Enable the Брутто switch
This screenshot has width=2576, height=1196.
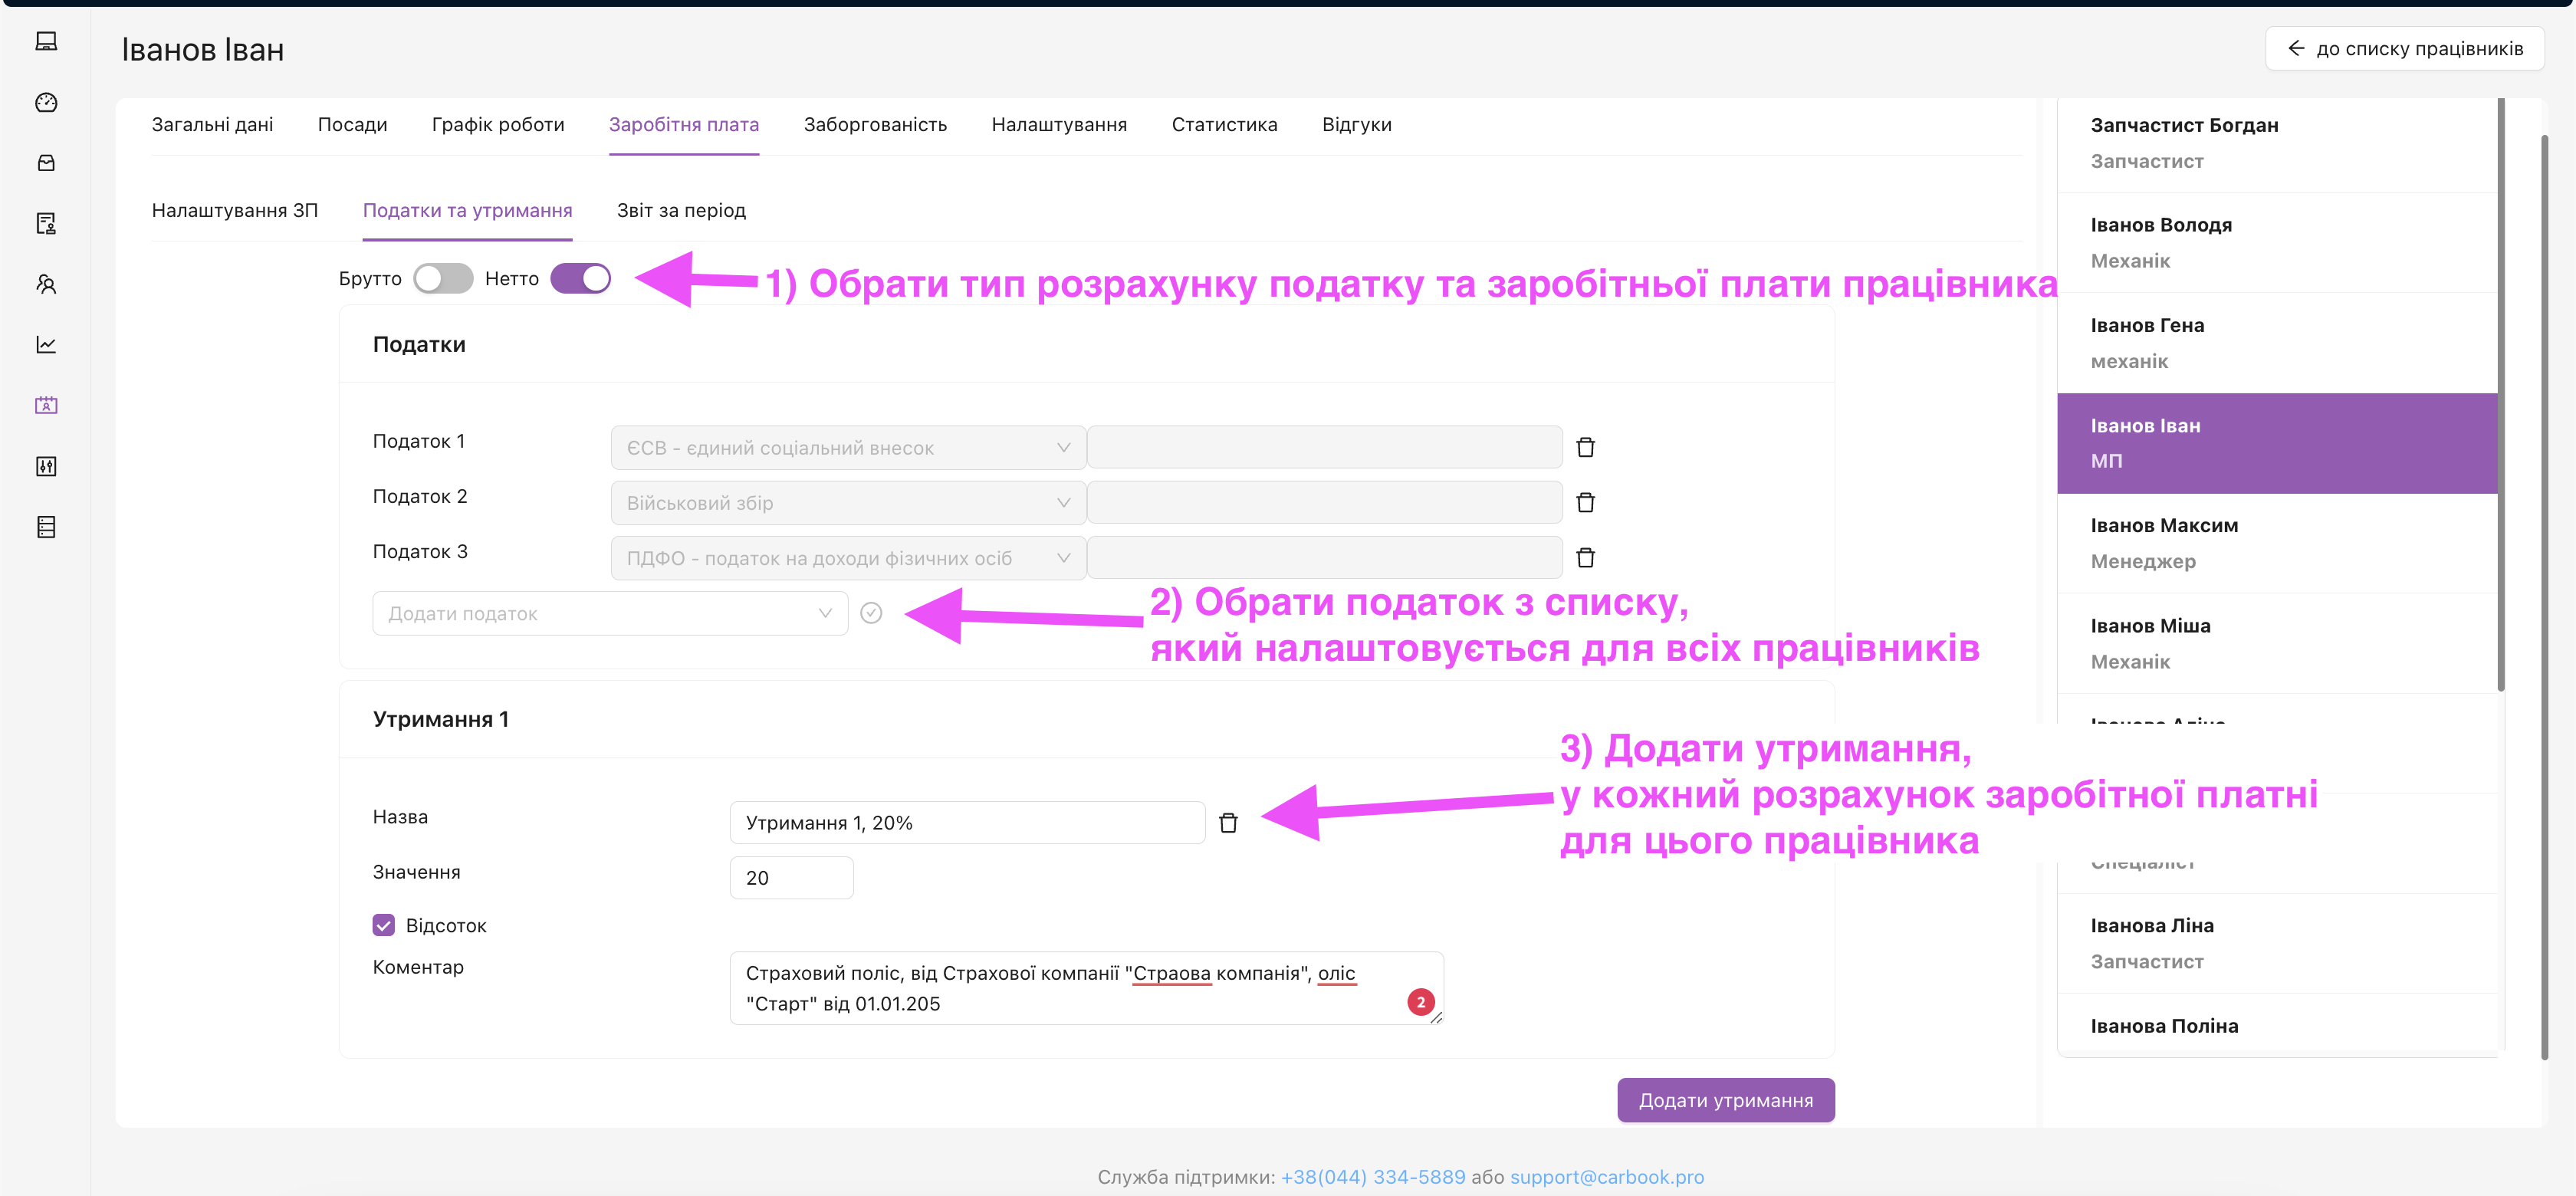tap(443, 279)
